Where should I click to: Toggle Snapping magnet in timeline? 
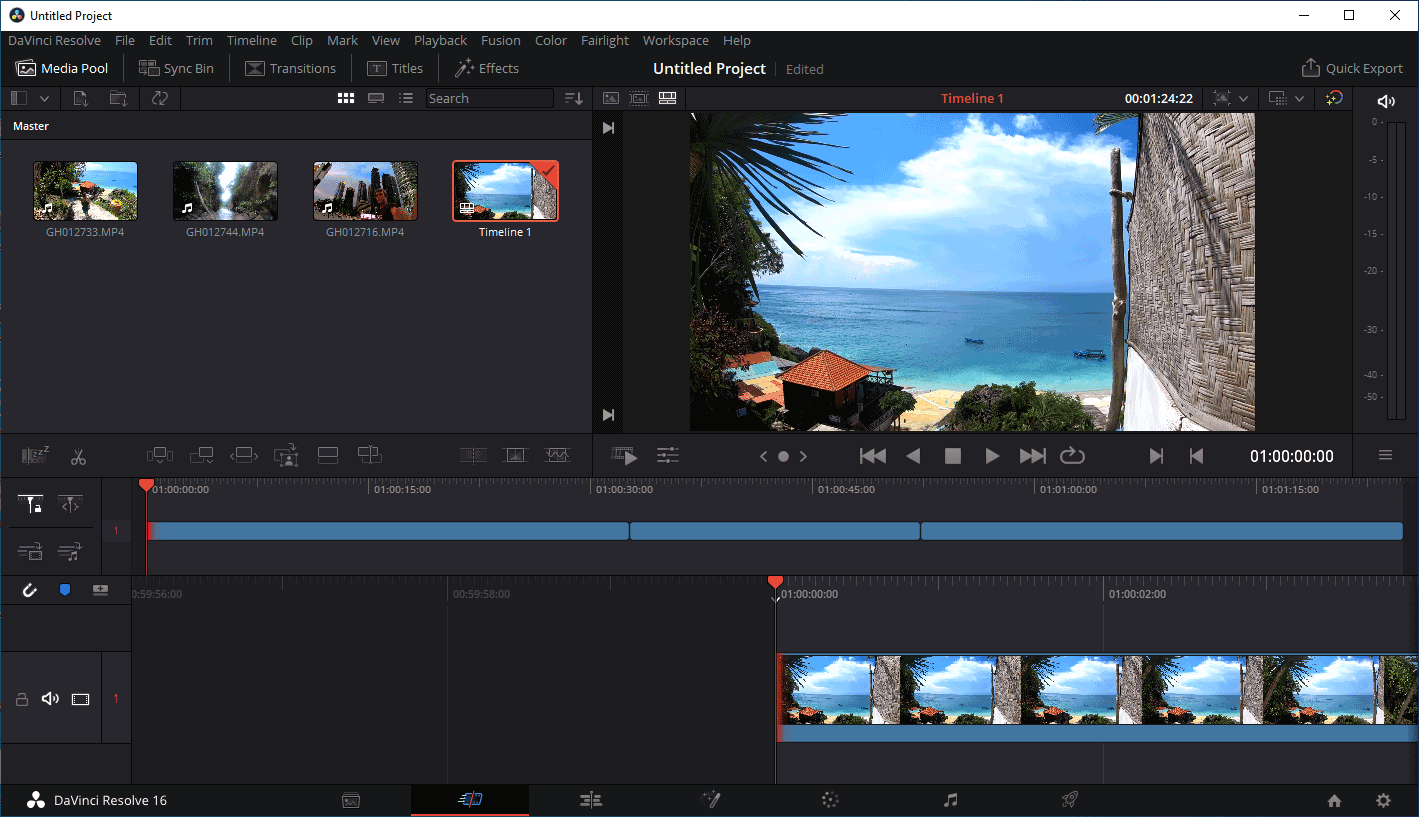(x=30, y=590)
